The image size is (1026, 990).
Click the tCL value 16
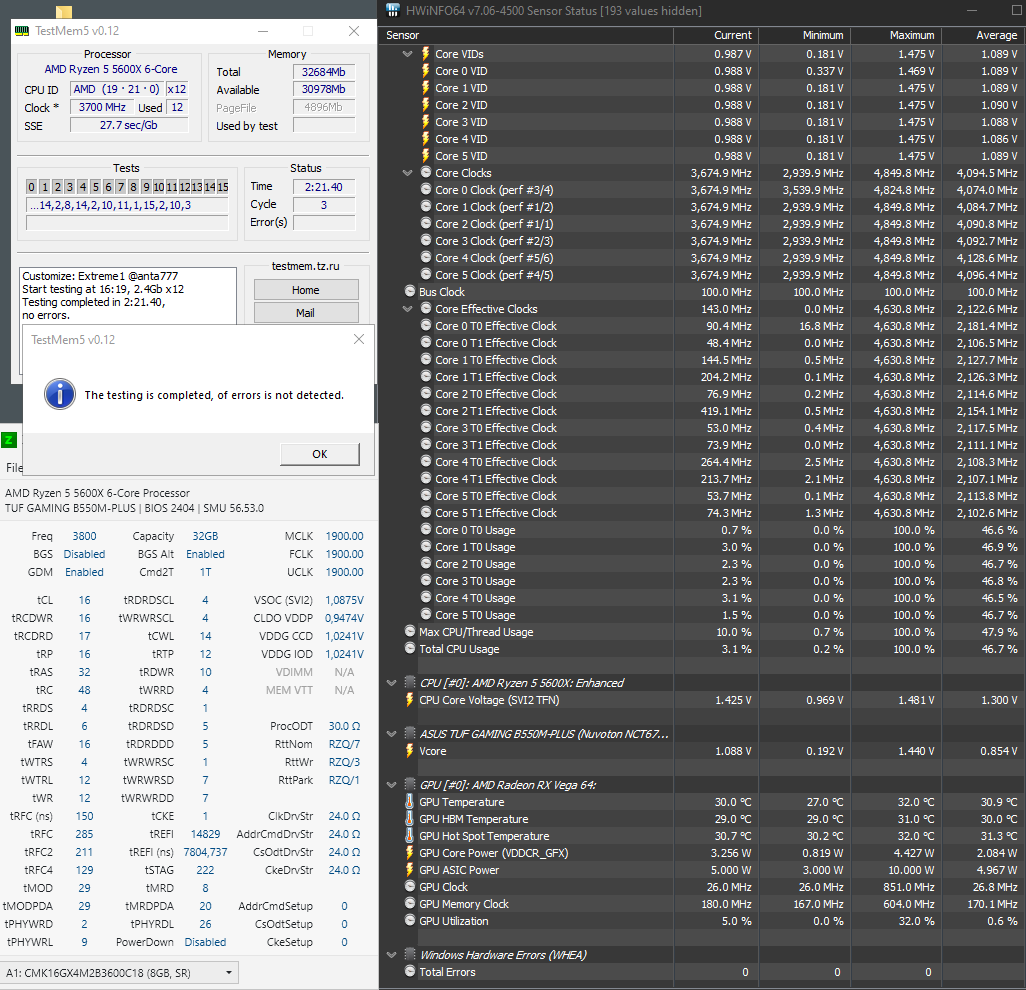[84, 600]
